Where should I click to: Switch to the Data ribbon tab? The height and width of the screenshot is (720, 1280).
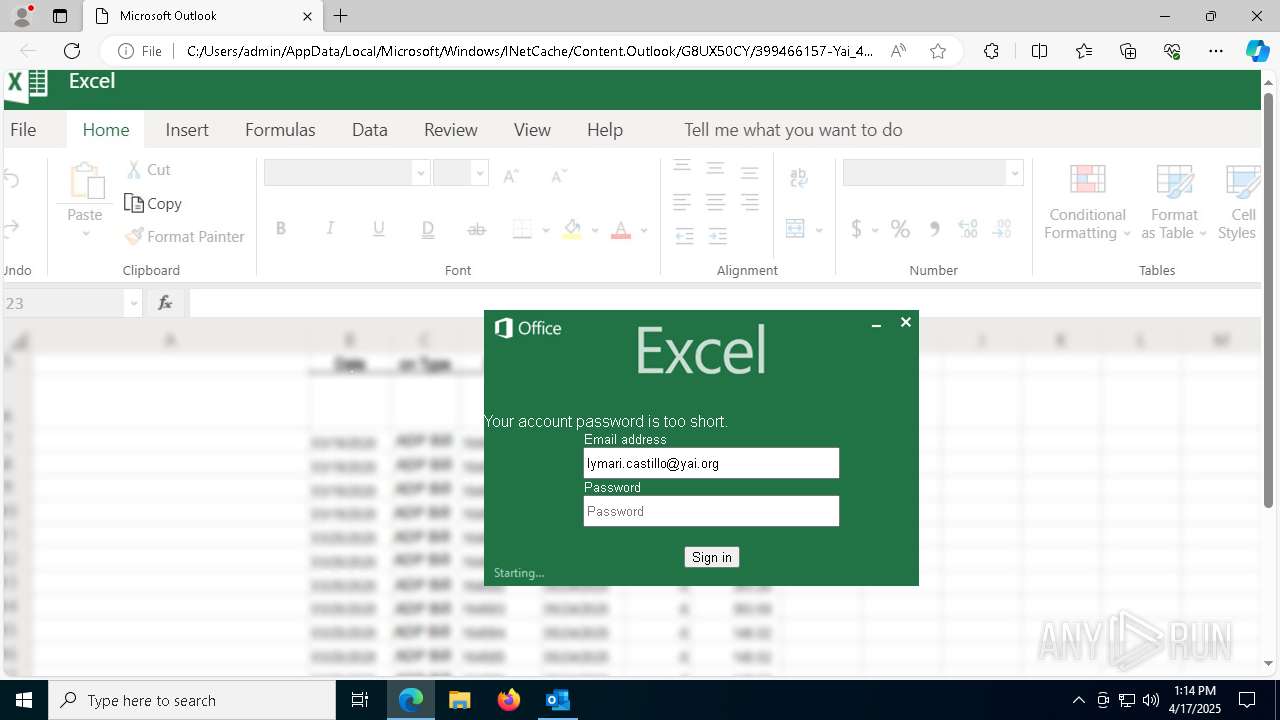tap(370, 130)
